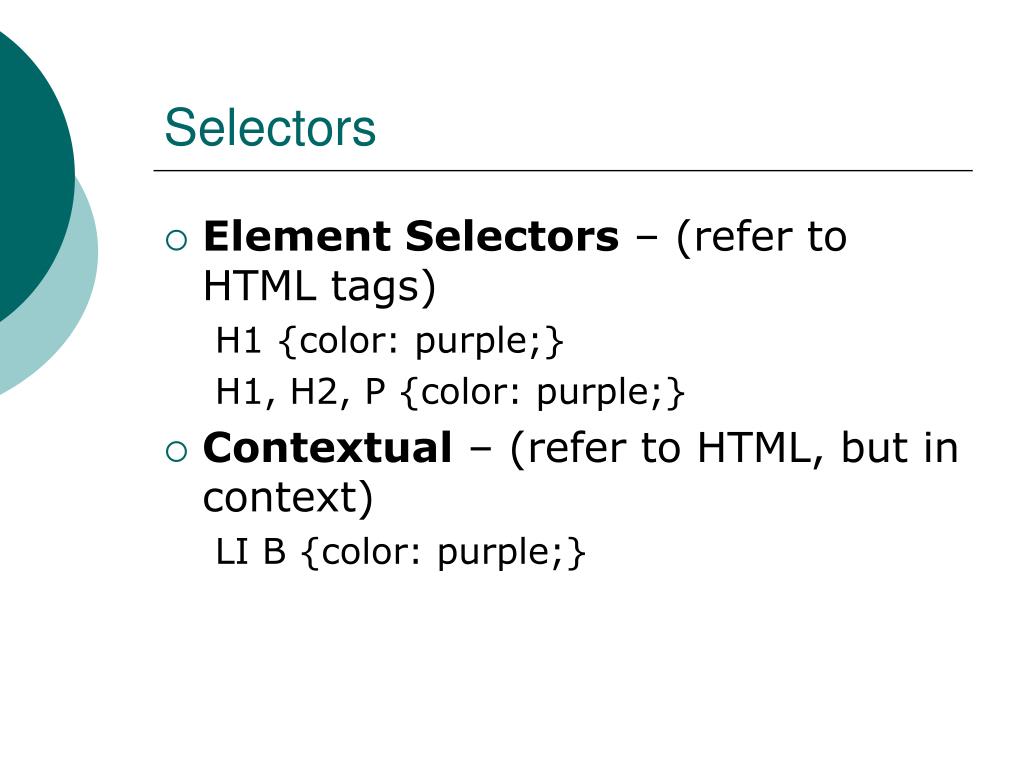The image size is (1024, 768).
Task: Click the word context) below Contextual
Action: [288, 498]
